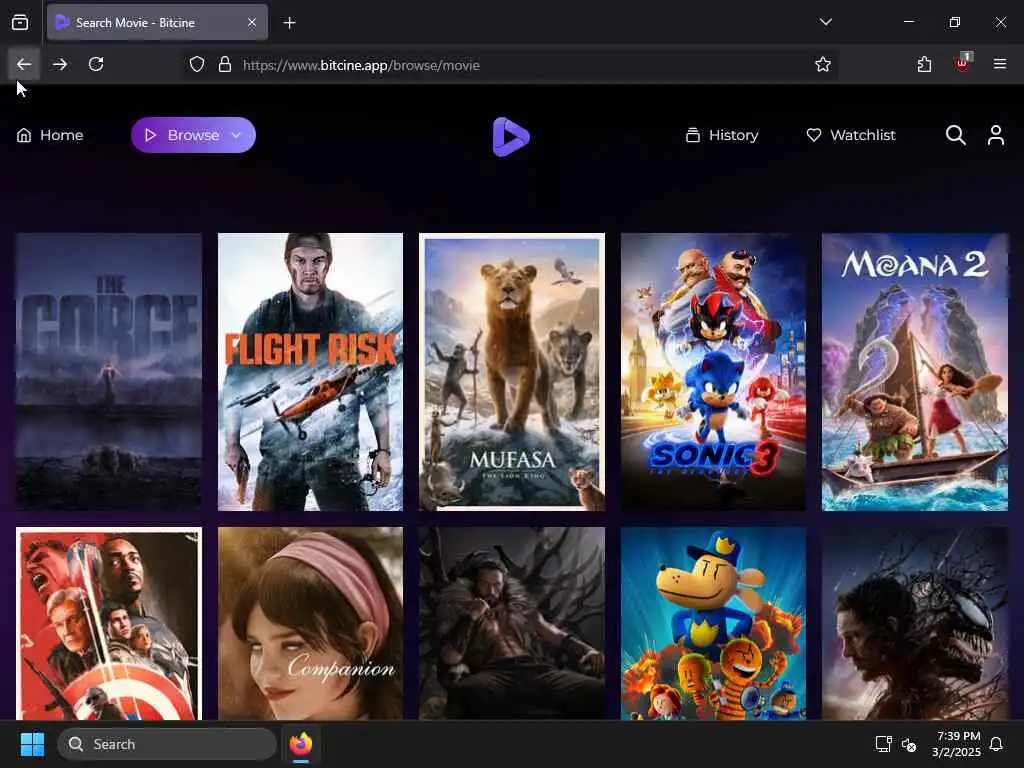Screen dimensions: 1024x768
Task: Open the Firefox extensions puzzle icon
Action: coord(924,64)
